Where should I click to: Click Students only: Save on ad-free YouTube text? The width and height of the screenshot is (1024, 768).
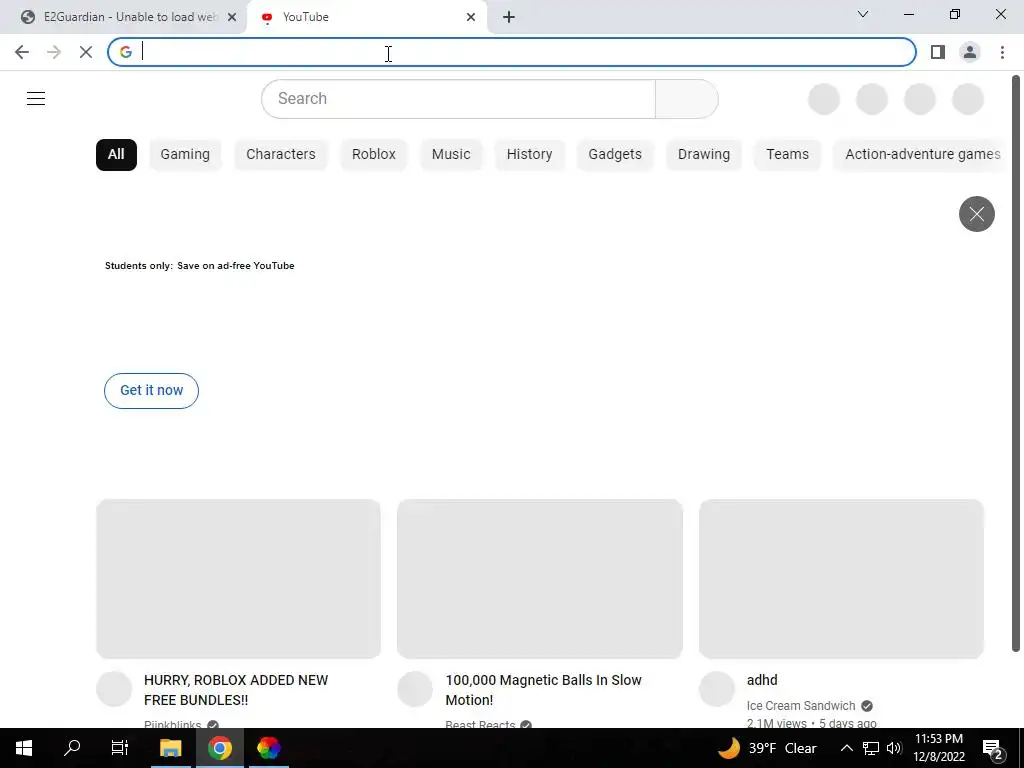(x=200, y=266)
